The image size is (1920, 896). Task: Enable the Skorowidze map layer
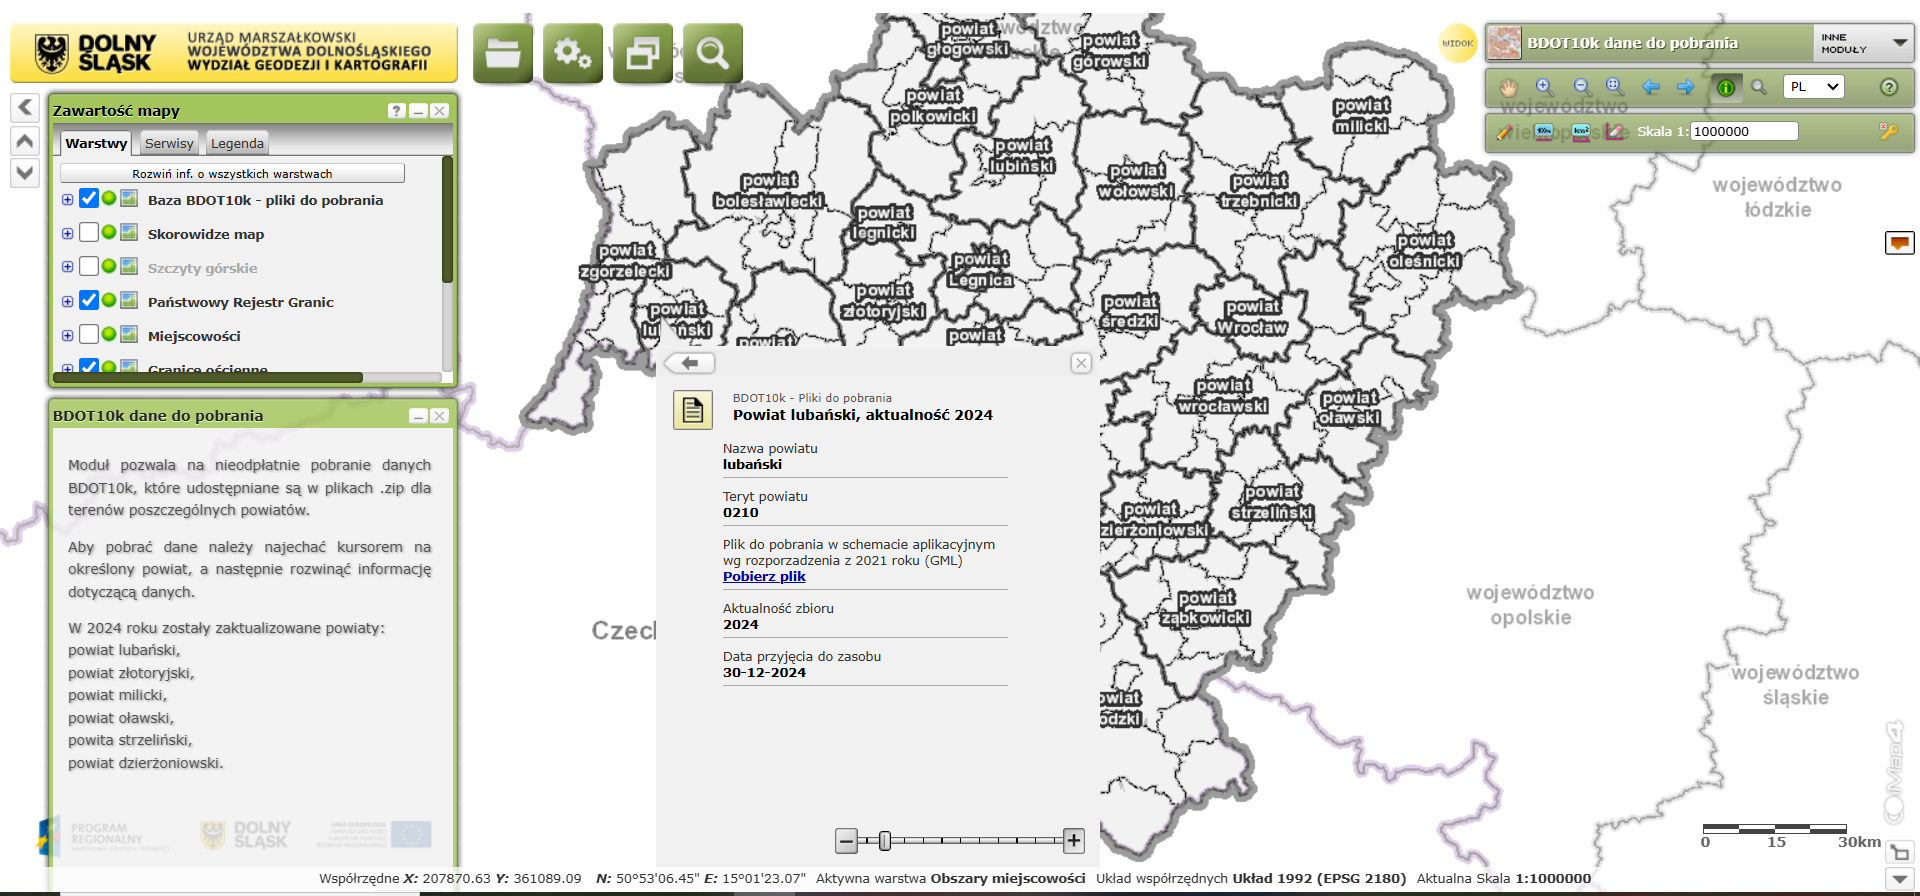tap(89, 233)
